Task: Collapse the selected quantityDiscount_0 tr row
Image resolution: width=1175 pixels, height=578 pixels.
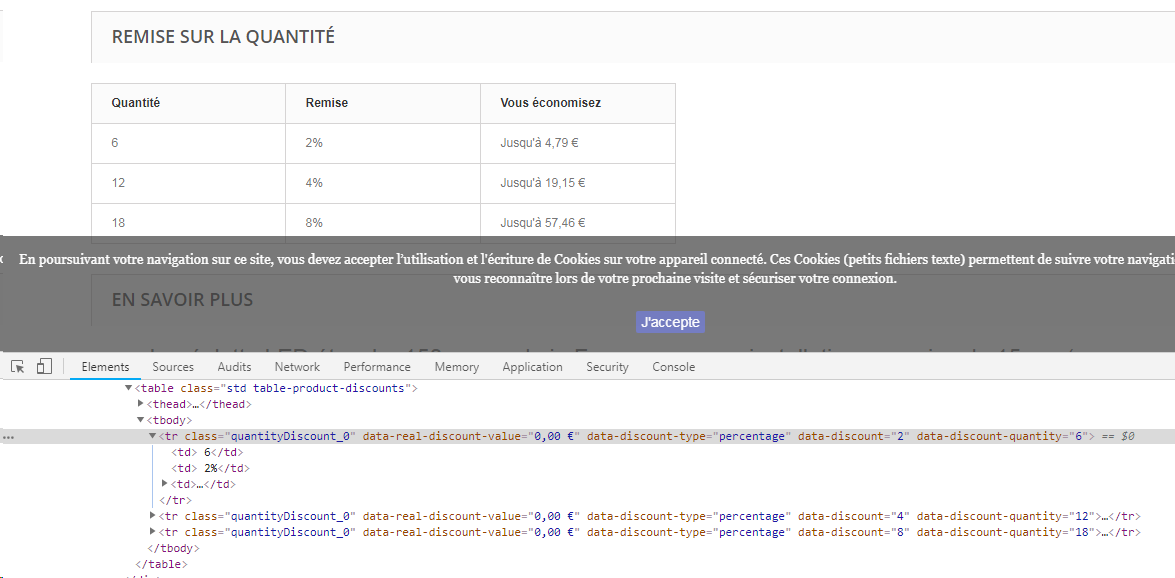Action: tap(152, 436)
